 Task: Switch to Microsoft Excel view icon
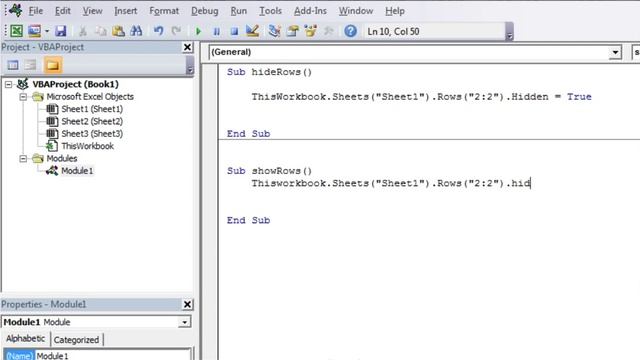click(x=16, y=31)
